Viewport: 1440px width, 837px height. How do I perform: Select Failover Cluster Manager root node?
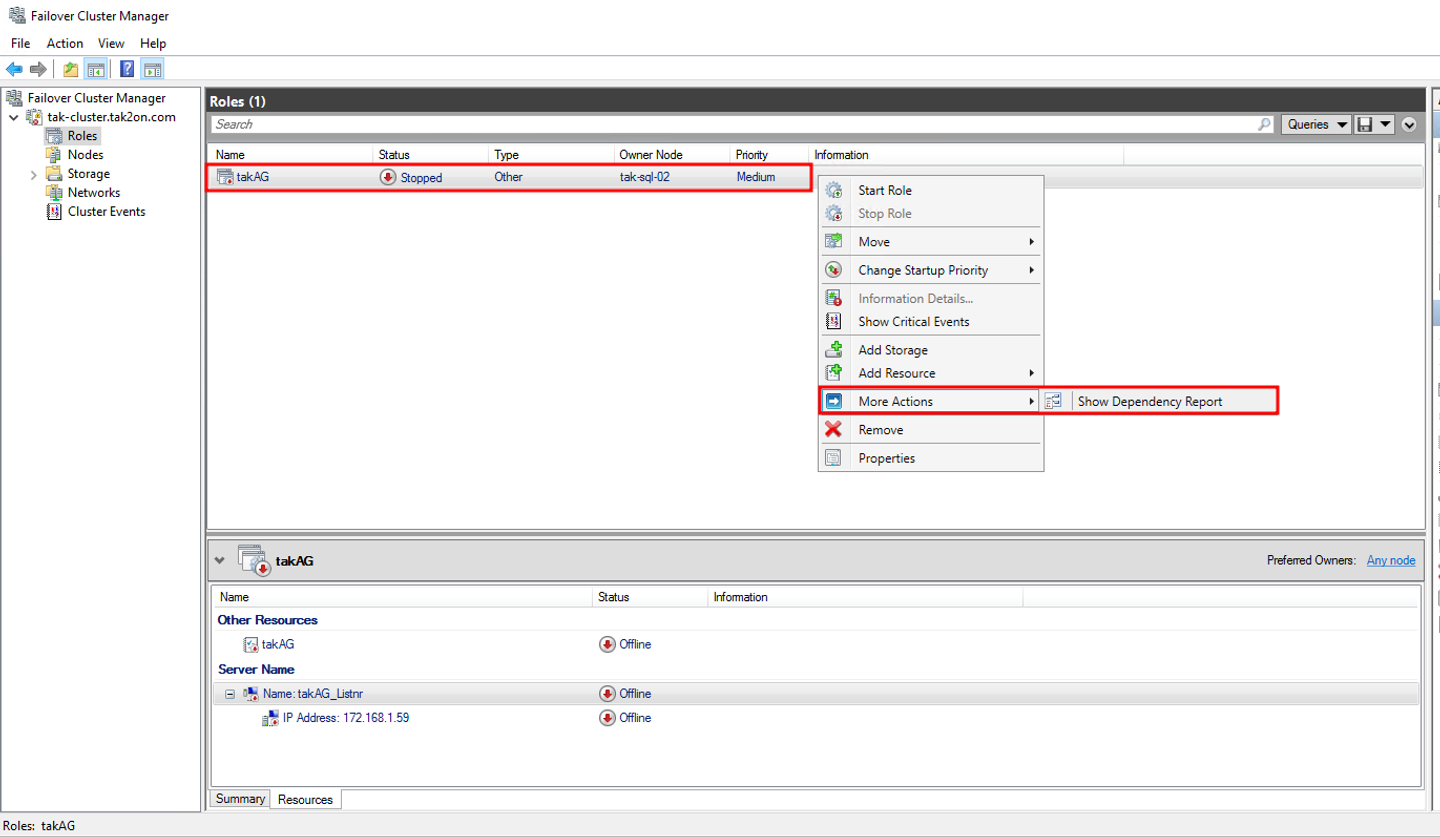pyautogui.click(x=96, y=98)
